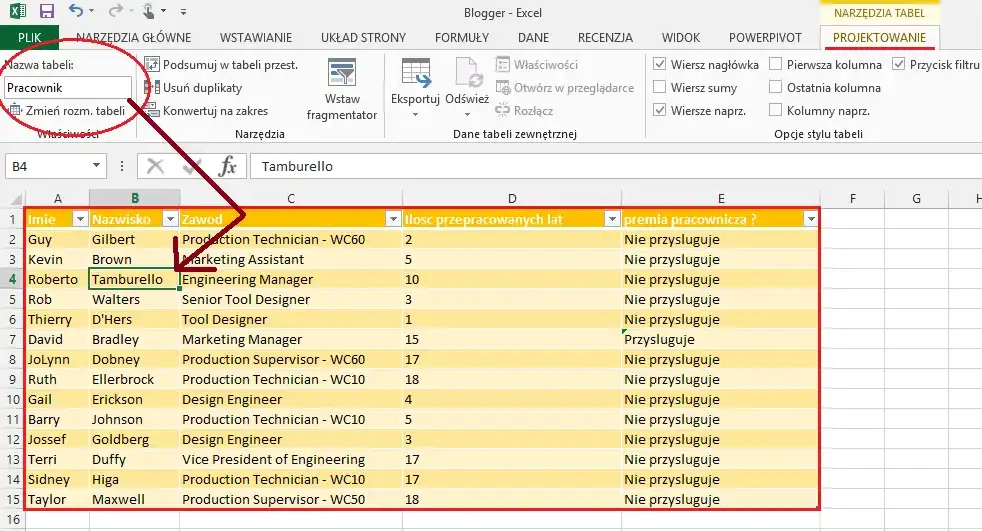Open the Zawod column filter dropdown
982x531 pixels.
392,219
